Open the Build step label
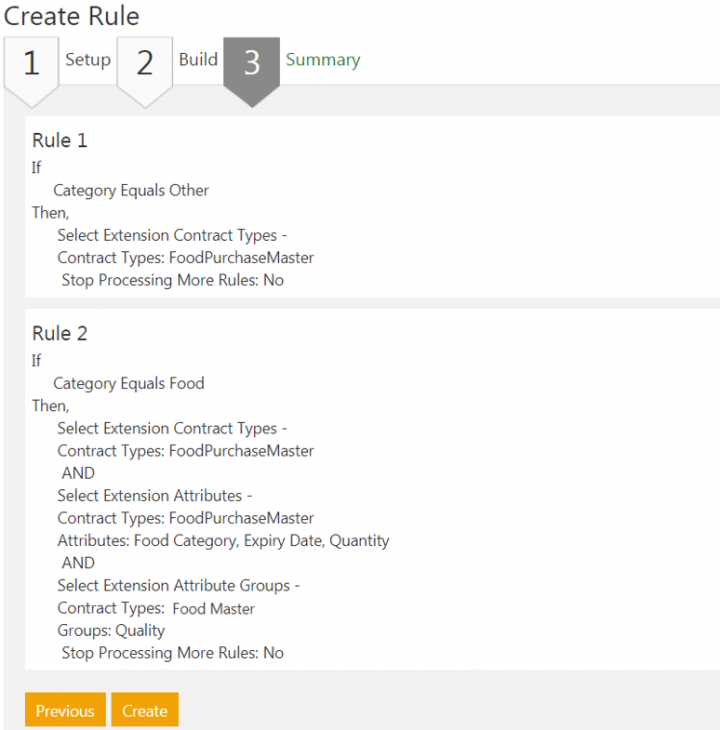Viewport: 720px width, 730px height. point(198,60)
